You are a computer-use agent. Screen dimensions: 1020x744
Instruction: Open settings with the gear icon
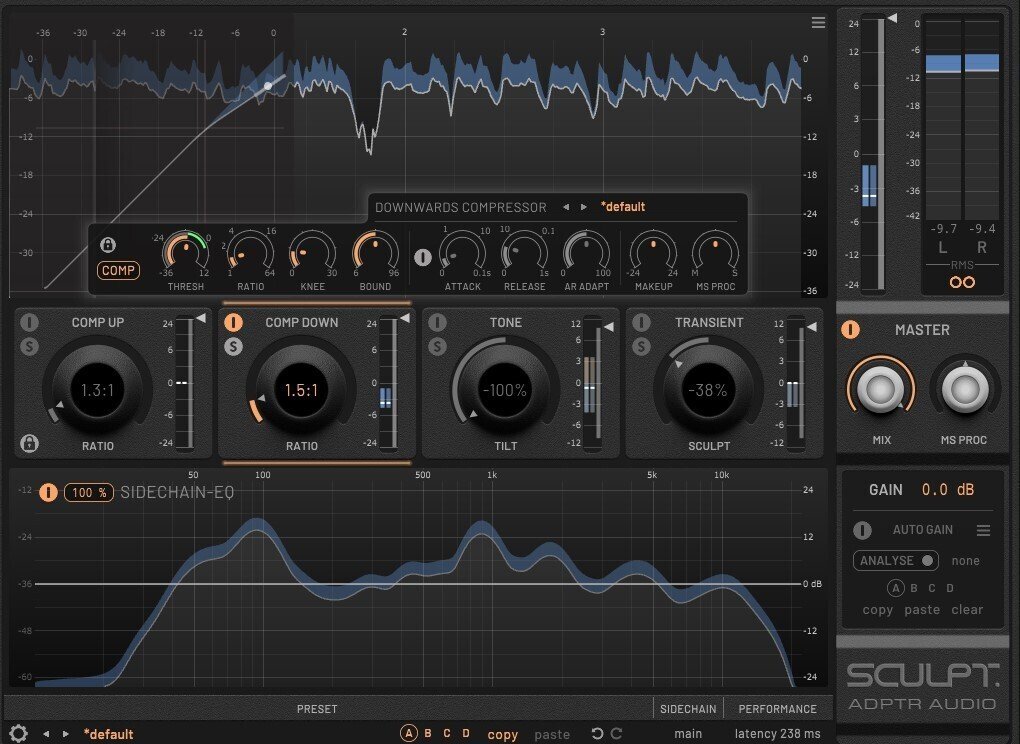click(18, 733)
